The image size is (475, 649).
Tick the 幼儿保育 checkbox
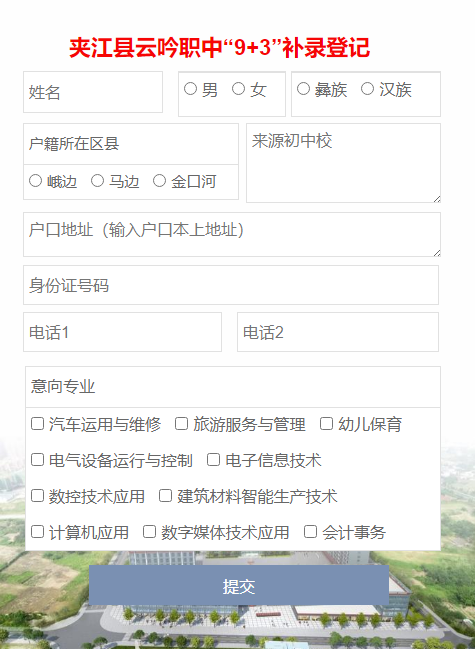pos(326,423)
